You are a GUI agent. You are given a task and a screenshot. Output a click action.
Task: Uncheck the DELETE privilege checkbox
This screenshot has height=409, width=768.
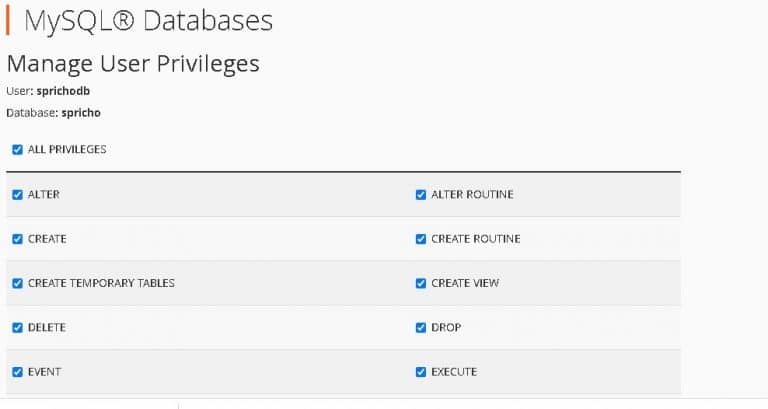pos(18,327)
